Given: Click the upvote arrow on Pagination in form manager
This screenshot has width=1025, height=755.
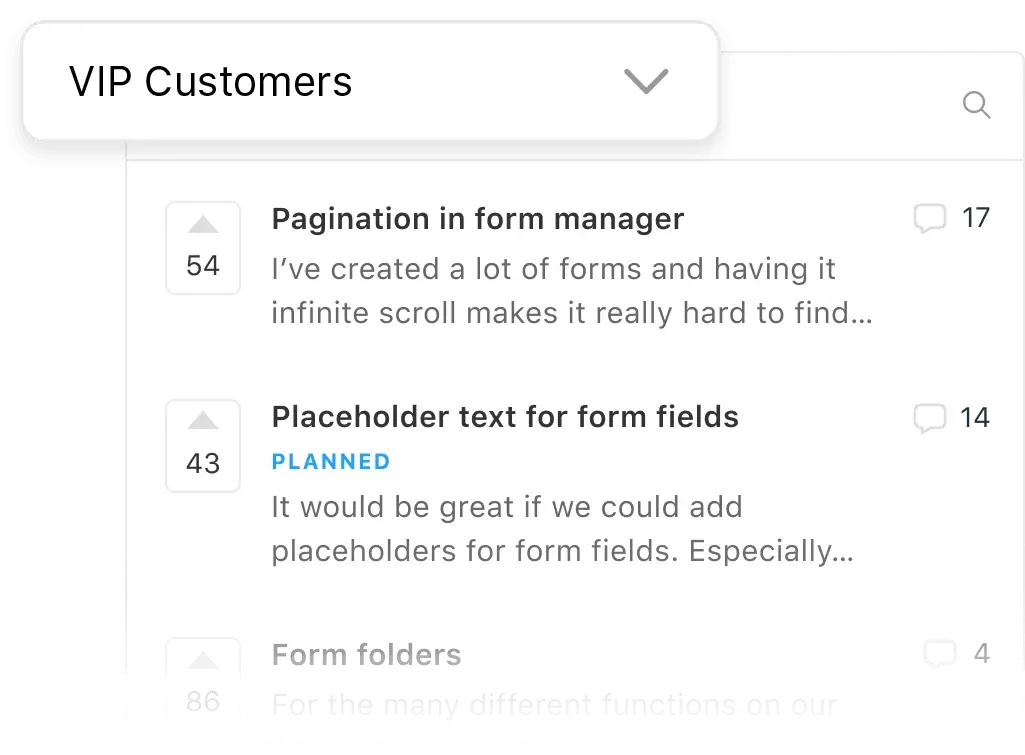Looking at the screenshot, I should [203, 225].
